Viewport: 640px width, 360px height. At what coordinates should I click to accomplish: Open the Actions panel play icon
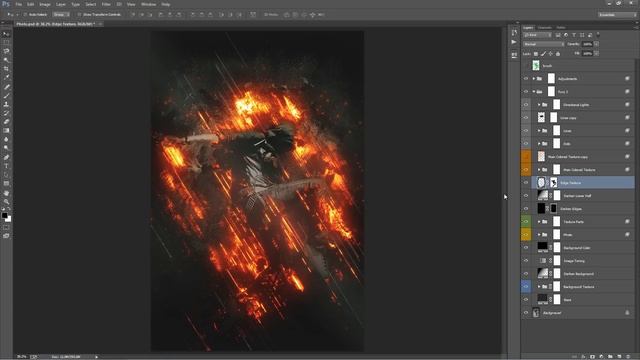pyautogui.click(x=514, y=42)
